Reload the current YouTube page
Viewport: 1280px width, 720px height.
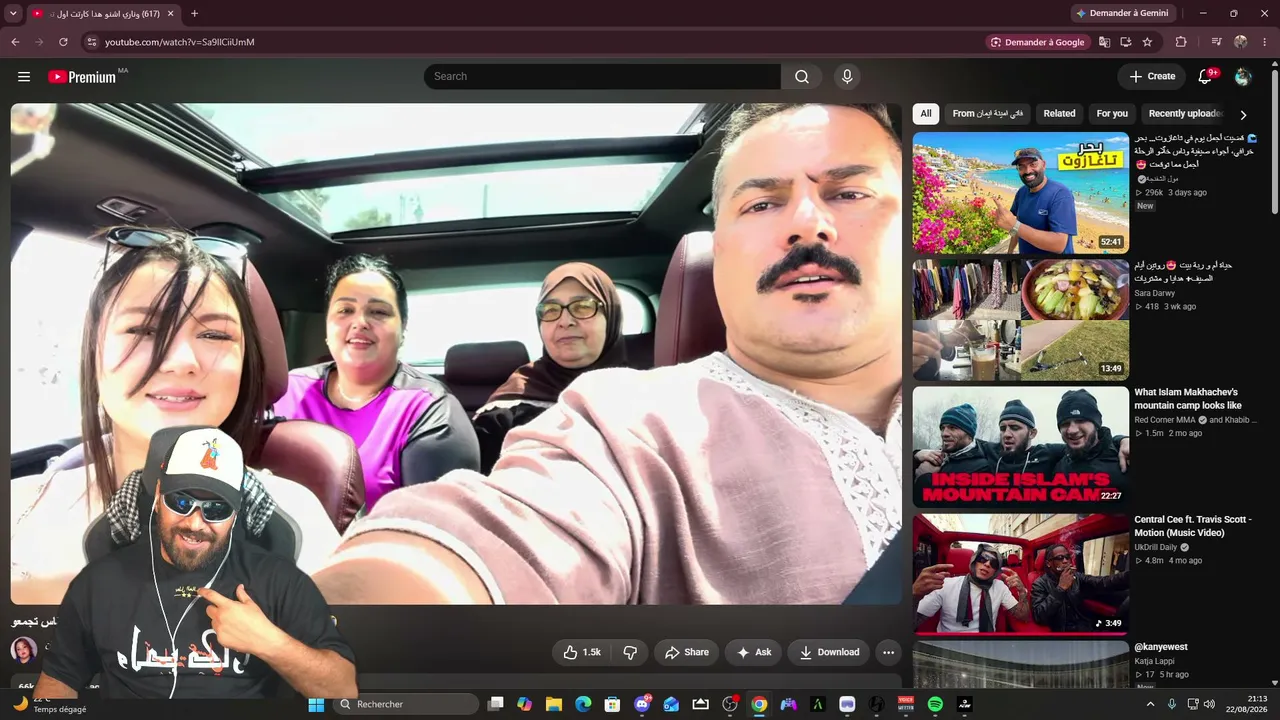point(63,42)
